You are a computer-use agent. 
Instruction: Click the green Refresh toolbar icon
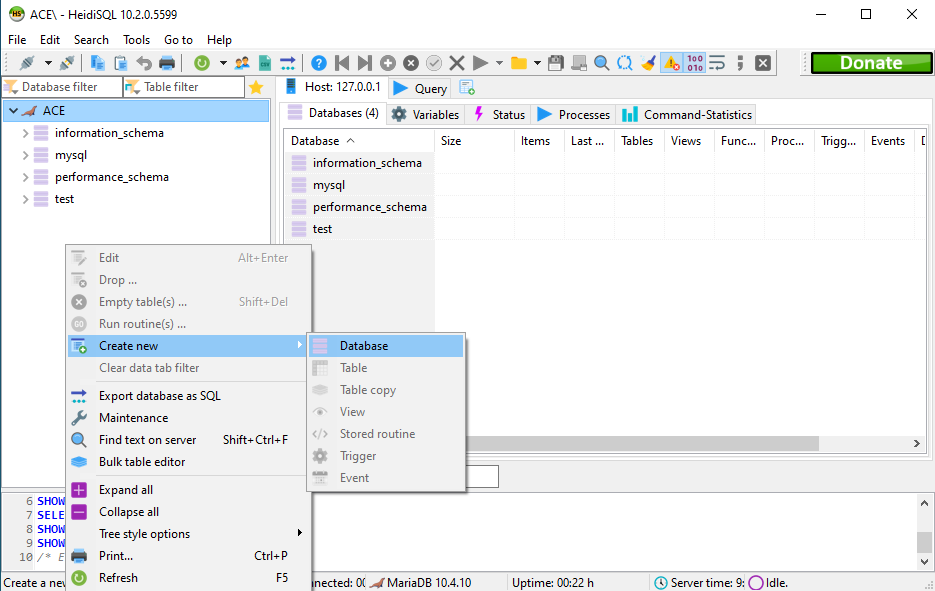click(x=202, y=63)
